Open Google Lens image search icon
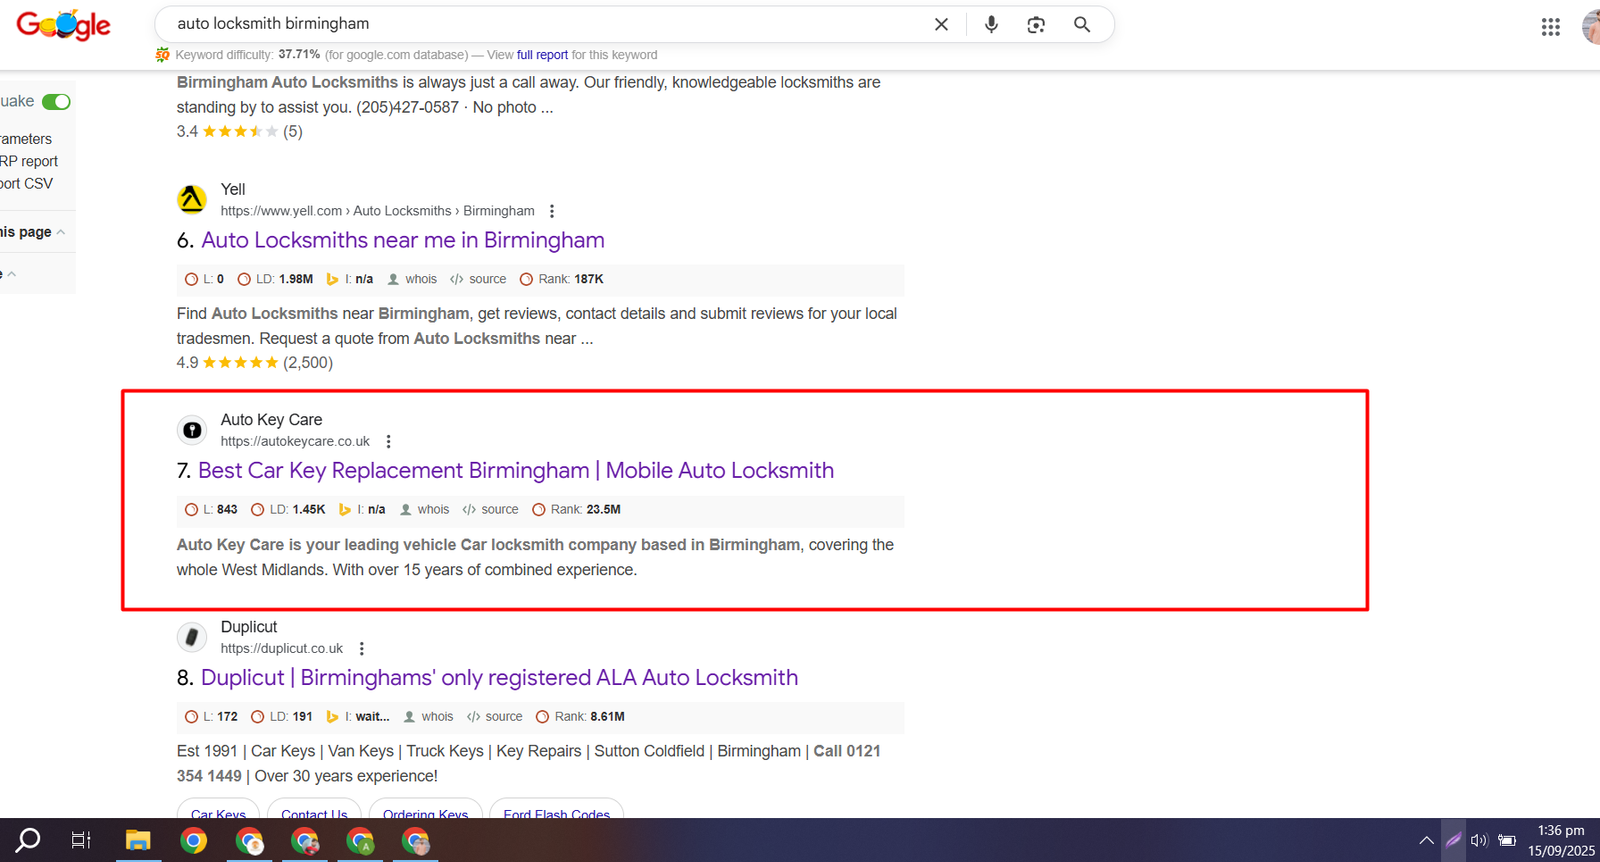The height and width of the screenshot is (862, 1600). (1036, 25)
